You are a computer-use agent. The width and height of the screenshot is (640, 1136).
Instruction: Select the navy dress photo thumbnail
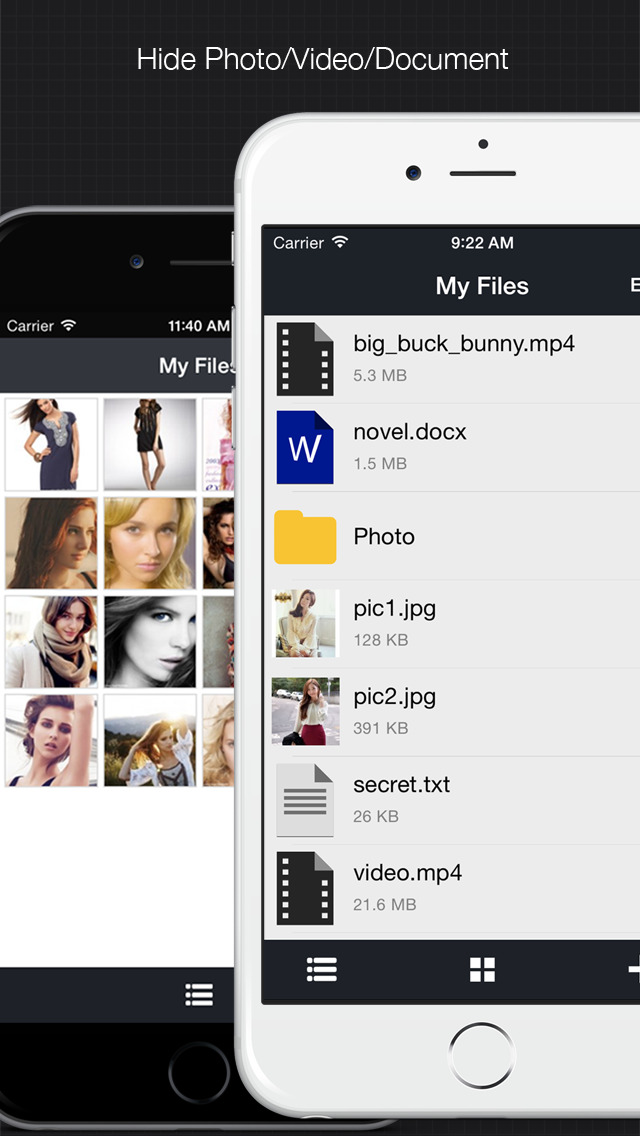click(51, 444)
